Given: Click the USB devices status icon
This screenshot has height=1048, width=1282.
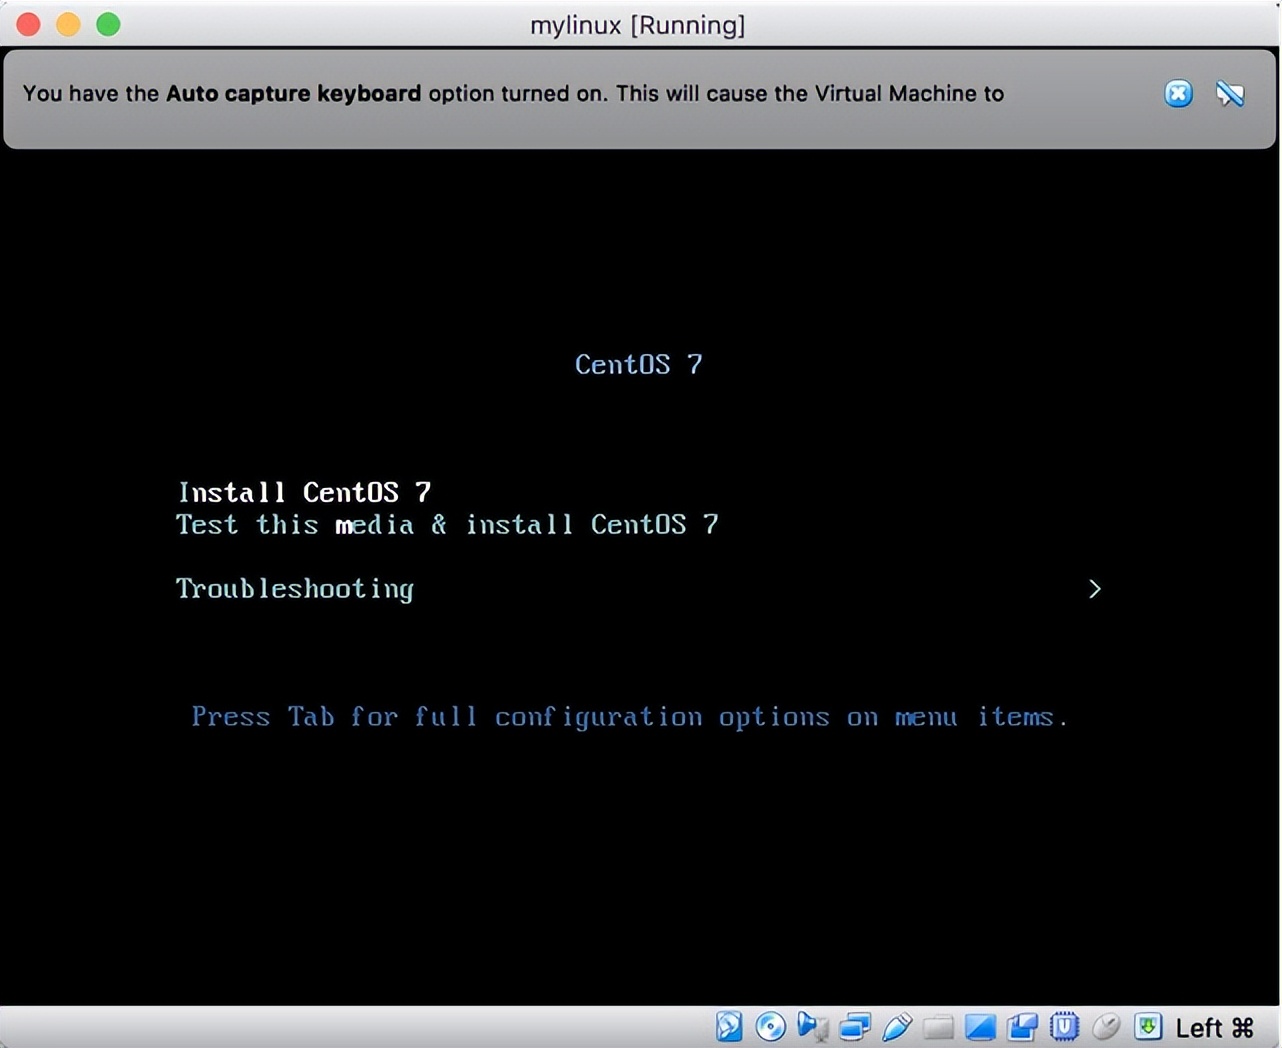Looking at the screenshot, I should click(897, 1026).
